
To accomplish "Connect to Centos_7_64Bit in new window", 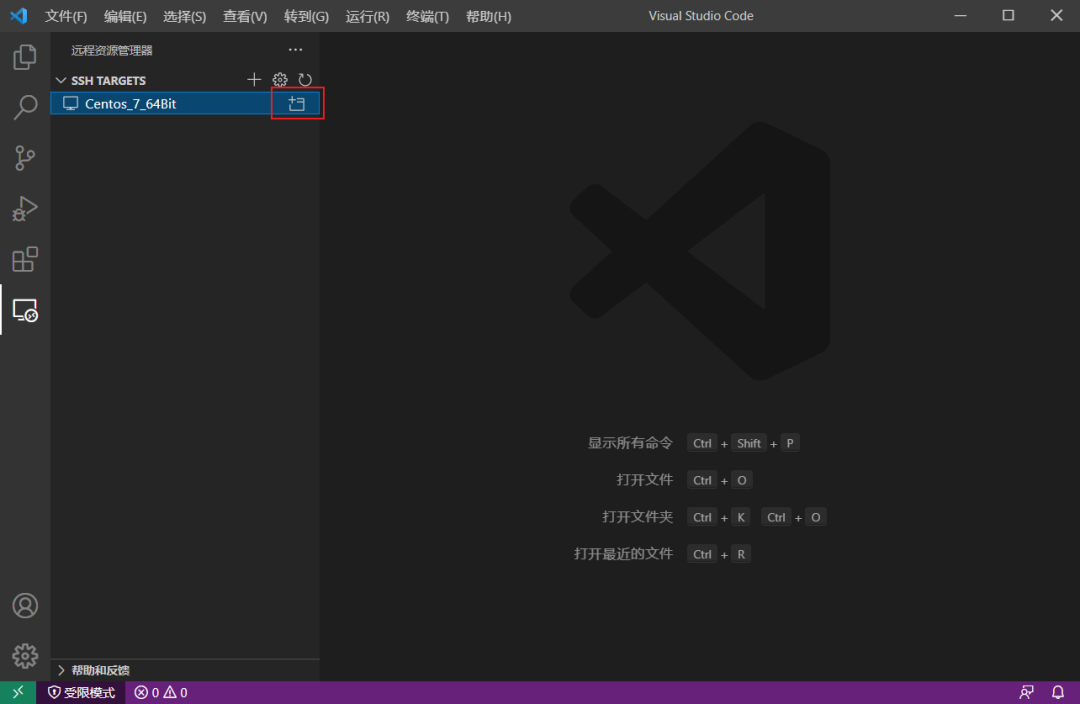I will (x=297, y=103).
